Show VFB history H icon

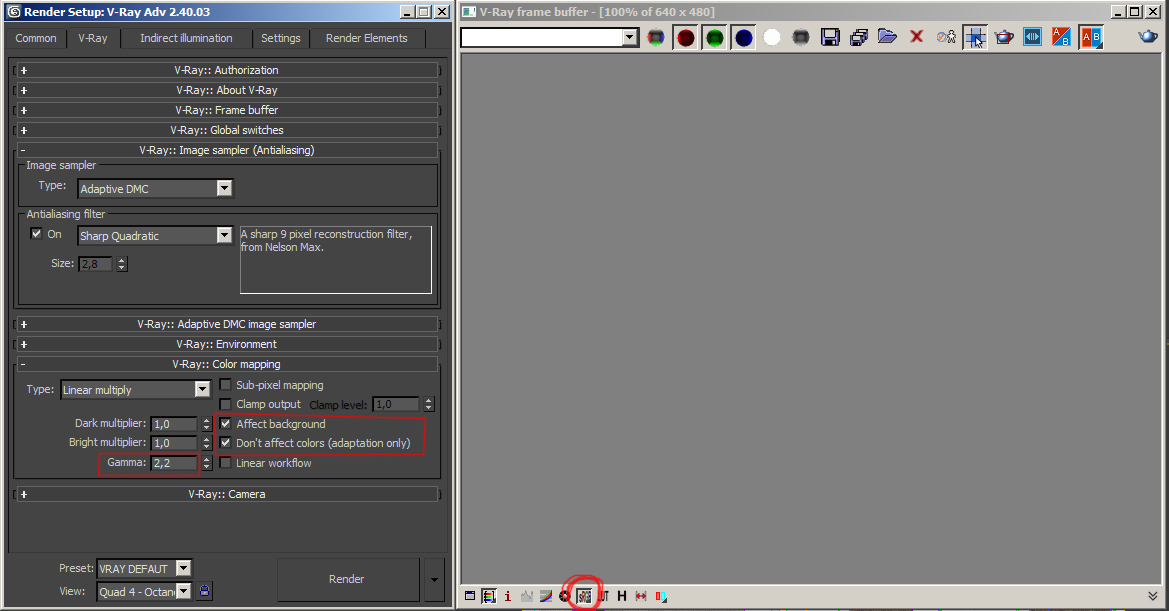coord(622,596)
